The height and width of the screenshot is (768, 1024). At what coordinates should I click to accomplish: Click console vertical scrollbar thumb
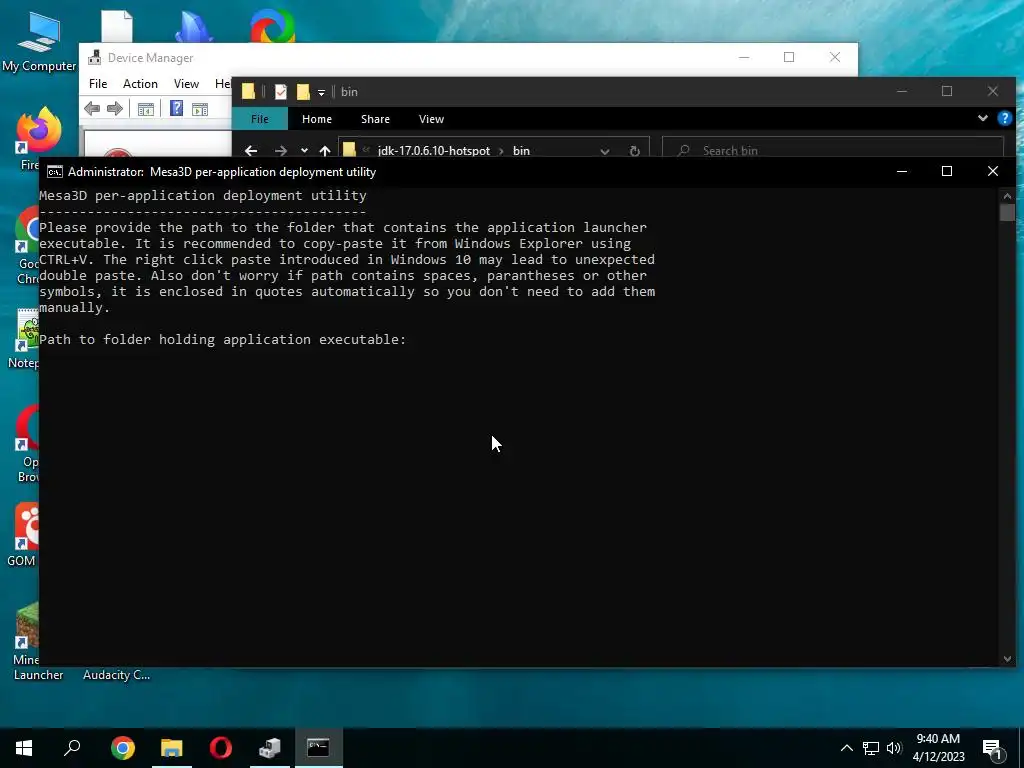[x=1007, y=213]
